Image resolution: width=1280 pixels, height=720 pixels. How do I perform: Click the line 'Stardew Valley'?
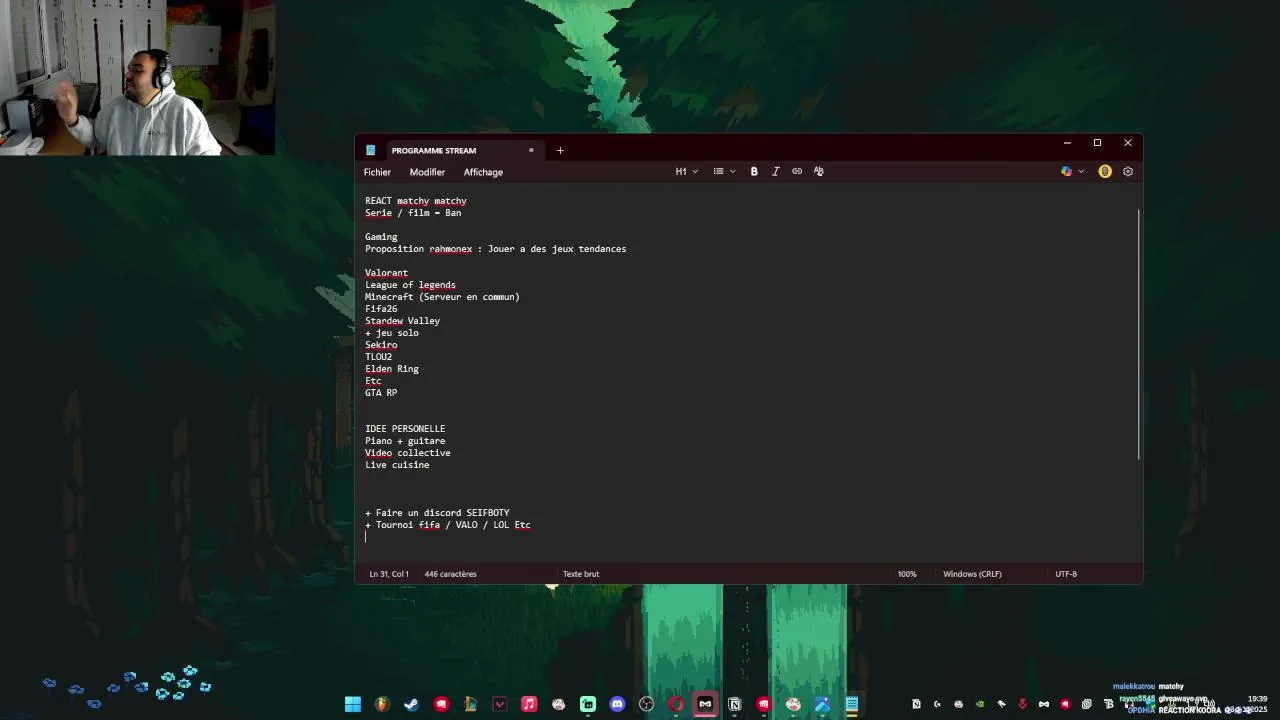(402, 321)
